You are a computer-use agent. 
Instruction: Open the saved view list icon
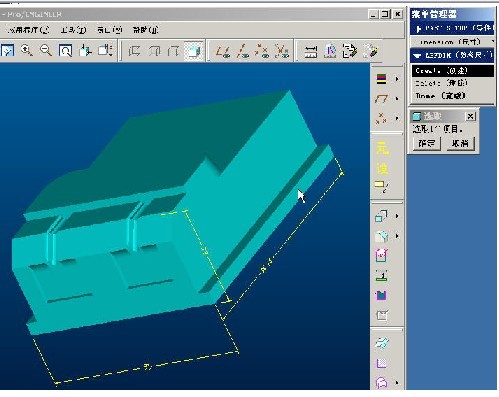coord(105,51)
